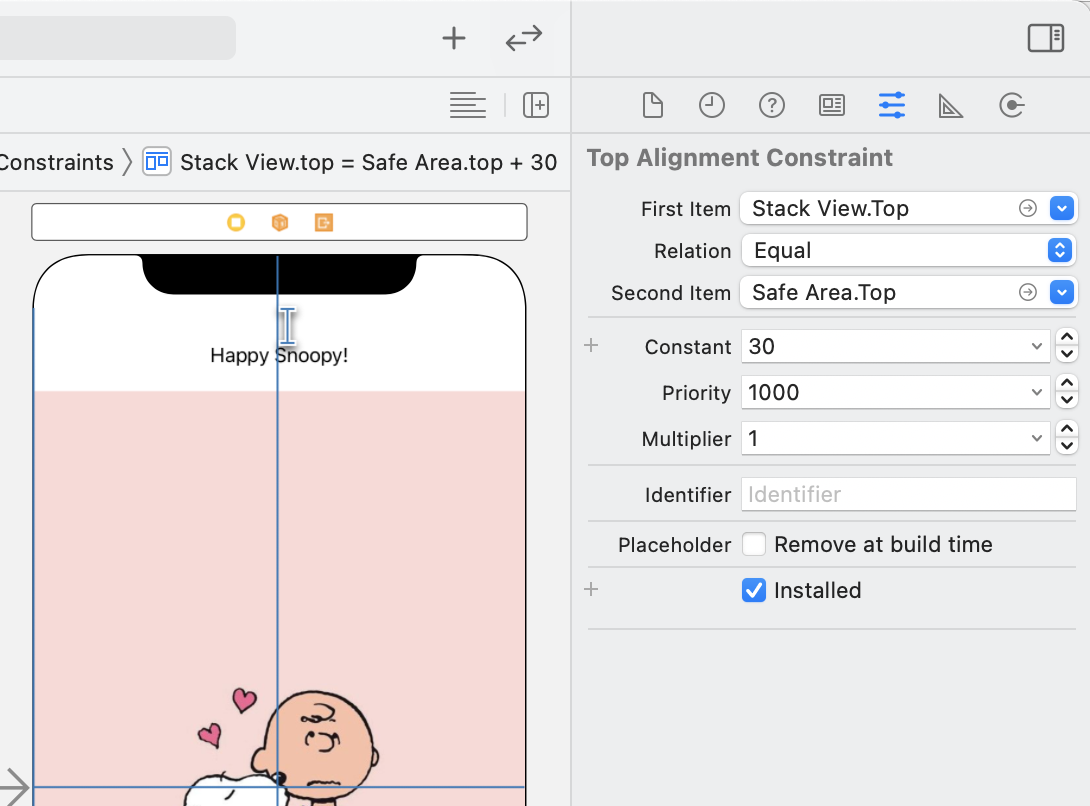Viewport: 1090px width, 806px height.
Task: Open the Constant field dropdown chevron
Action: click(1036, 346)
